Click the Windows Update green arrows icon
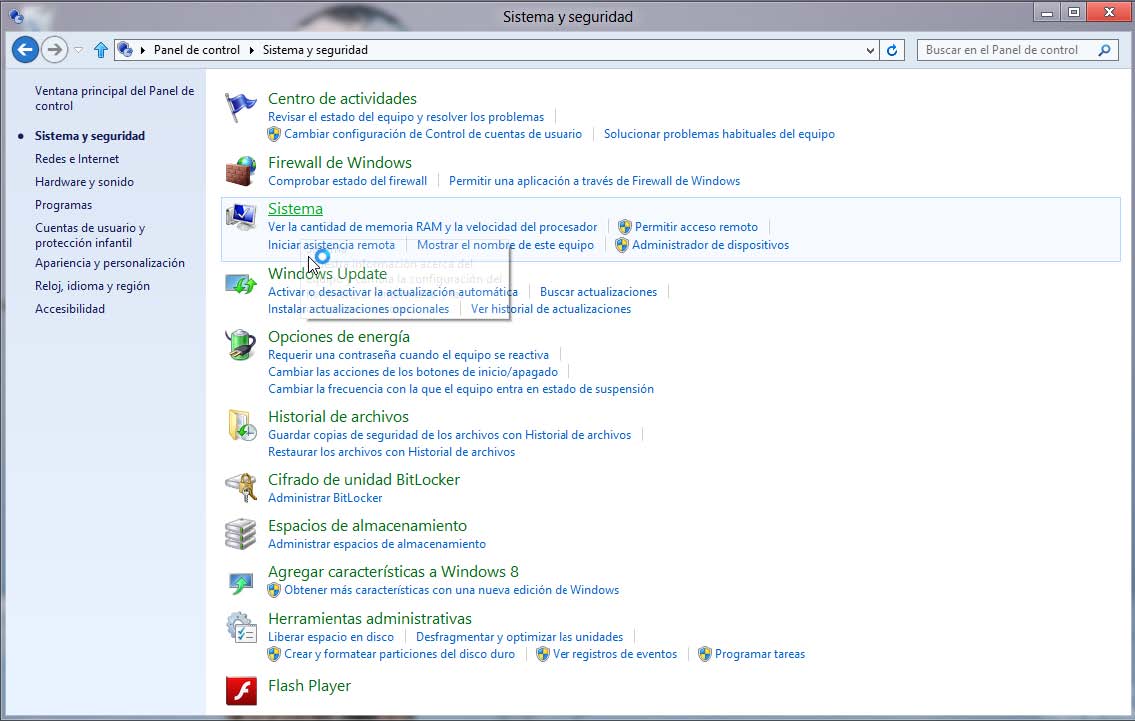The width and height of the screenshot is (1135, 721). tap(241, 284)
